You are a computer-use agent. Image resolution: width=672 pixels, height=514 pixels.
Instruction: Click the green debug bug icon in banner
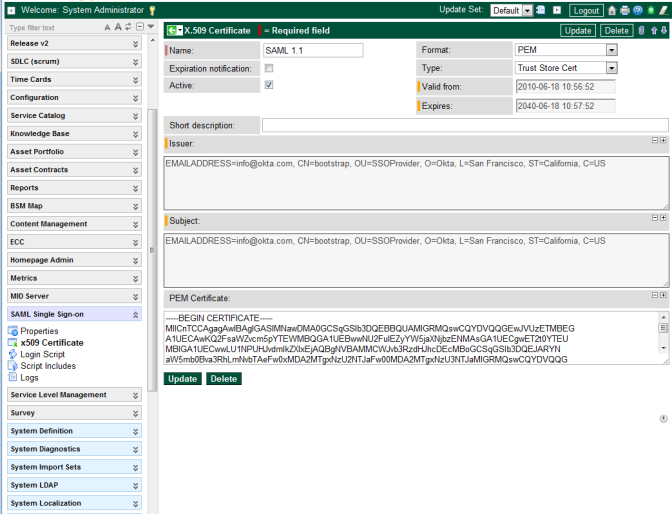(650, 10)
